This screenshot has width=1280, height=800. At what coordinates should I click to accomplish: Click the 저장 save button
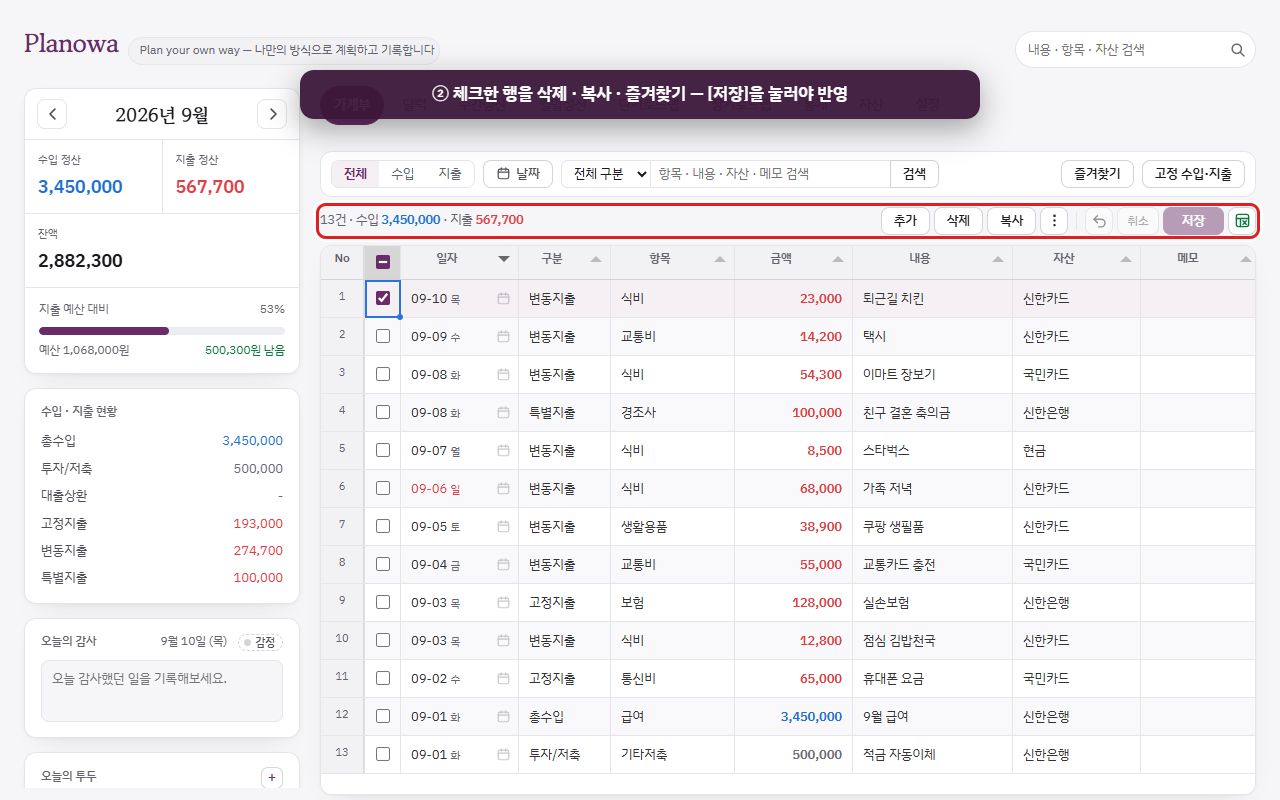coord(1193,221)
